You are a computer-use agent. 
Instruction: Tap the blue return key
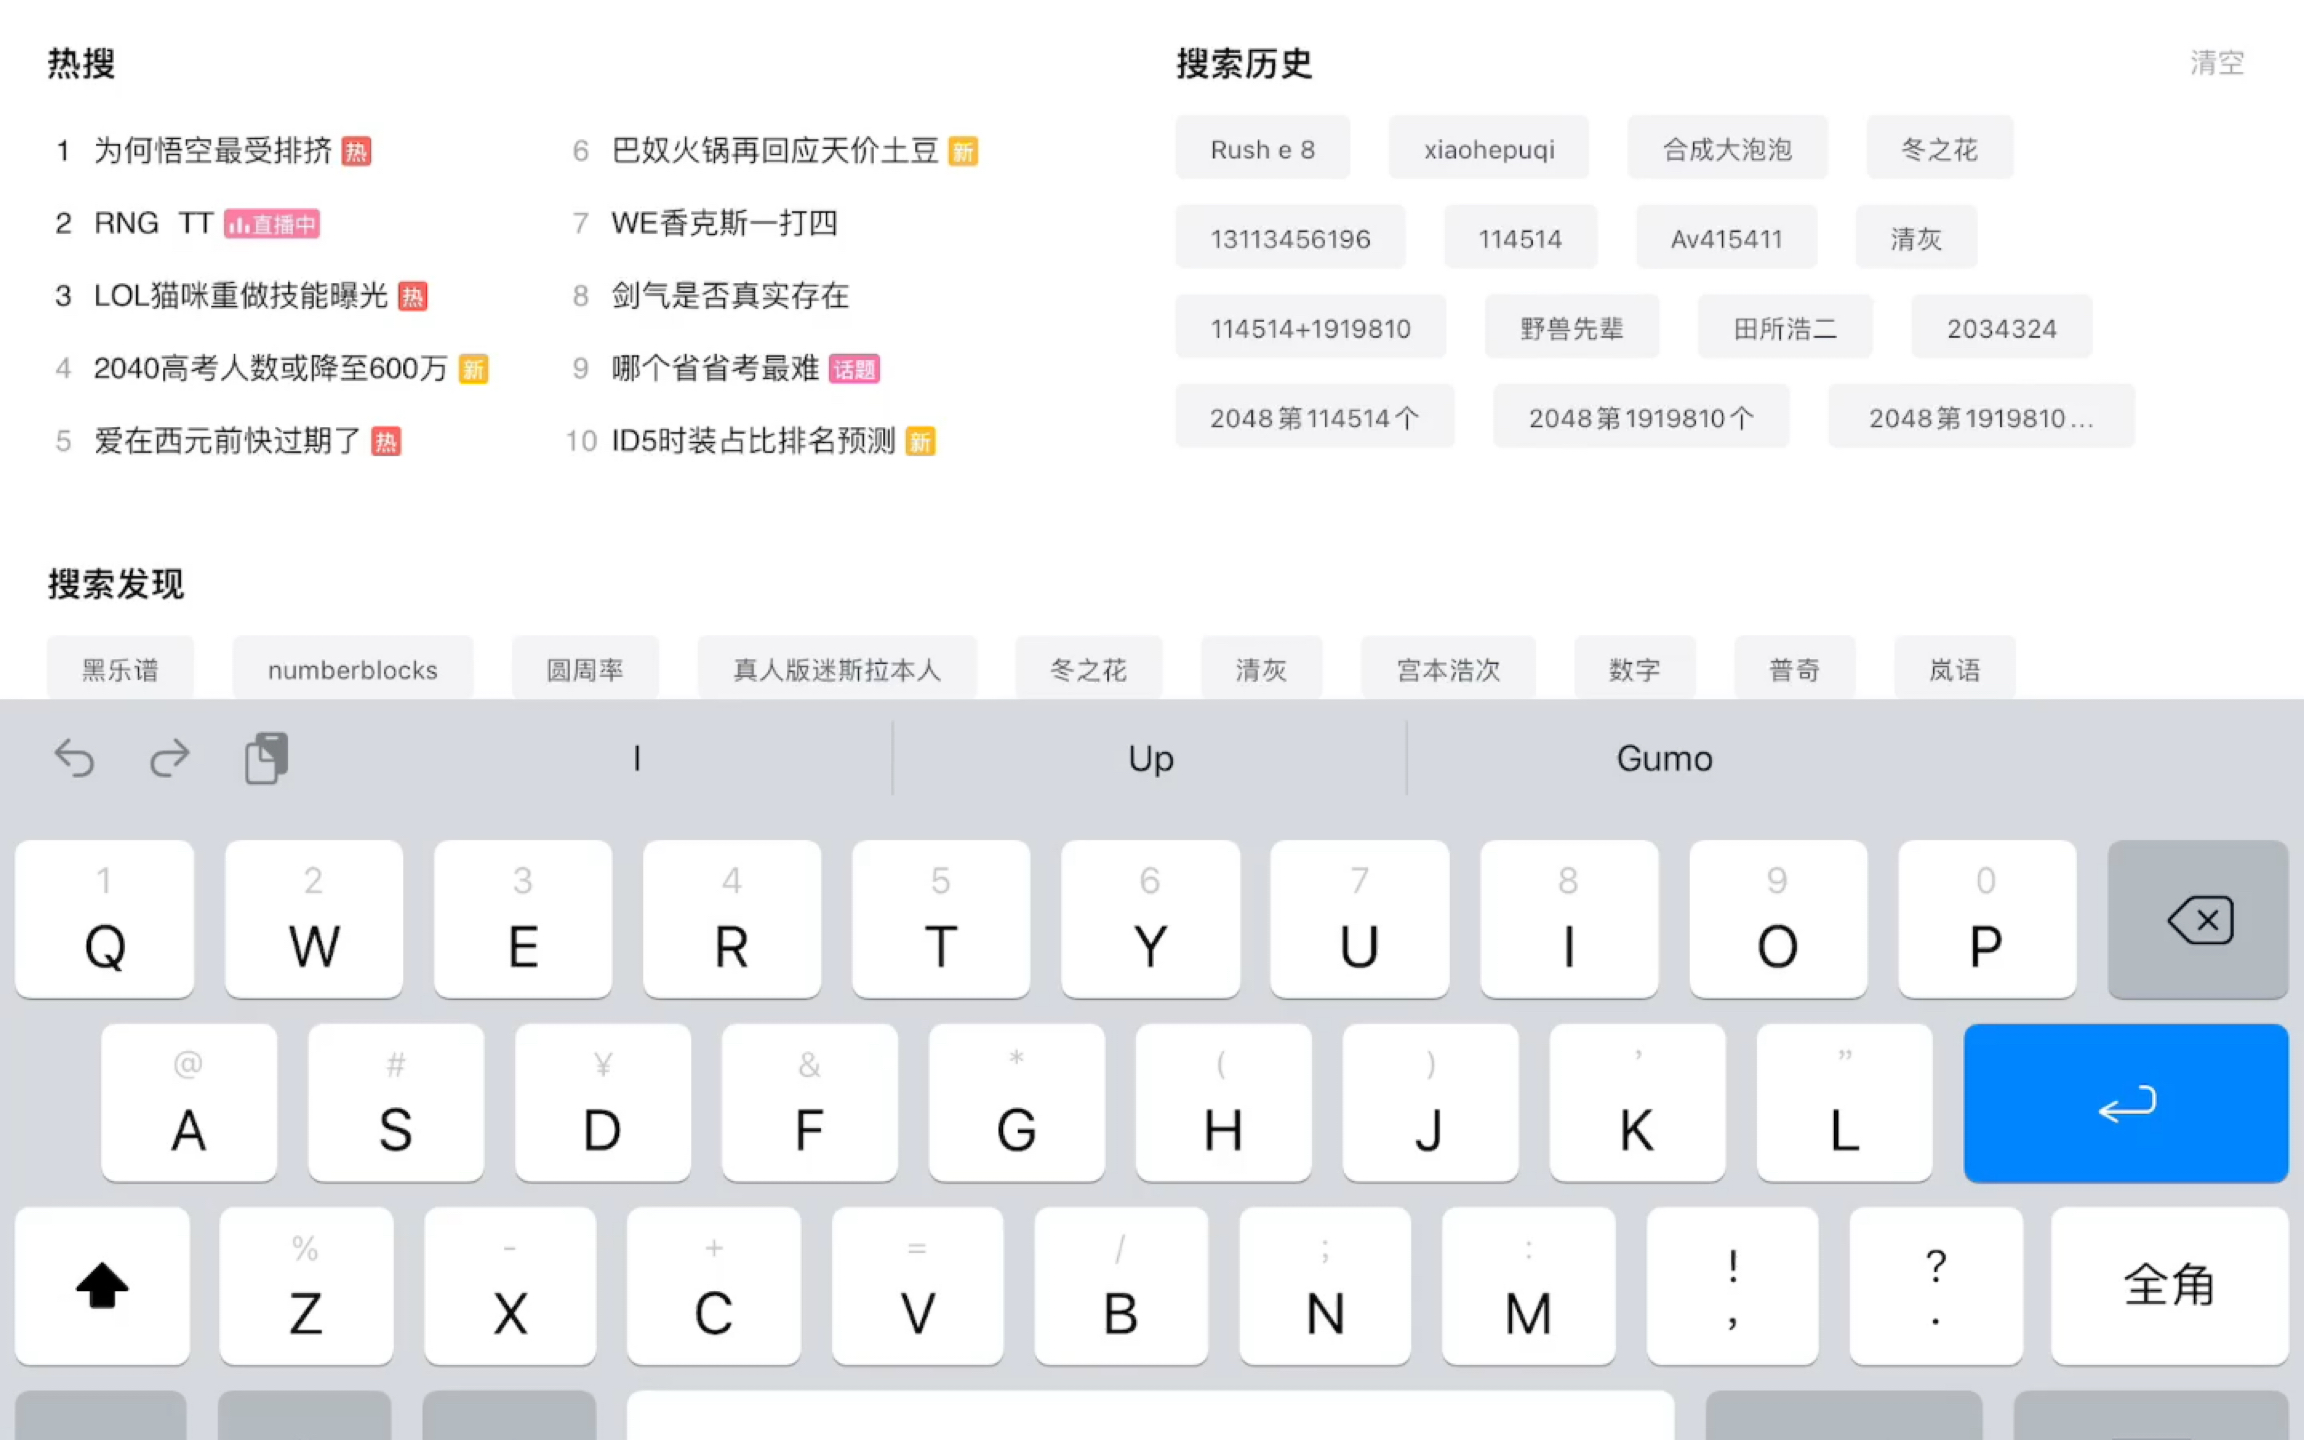coord(2125,1103)
